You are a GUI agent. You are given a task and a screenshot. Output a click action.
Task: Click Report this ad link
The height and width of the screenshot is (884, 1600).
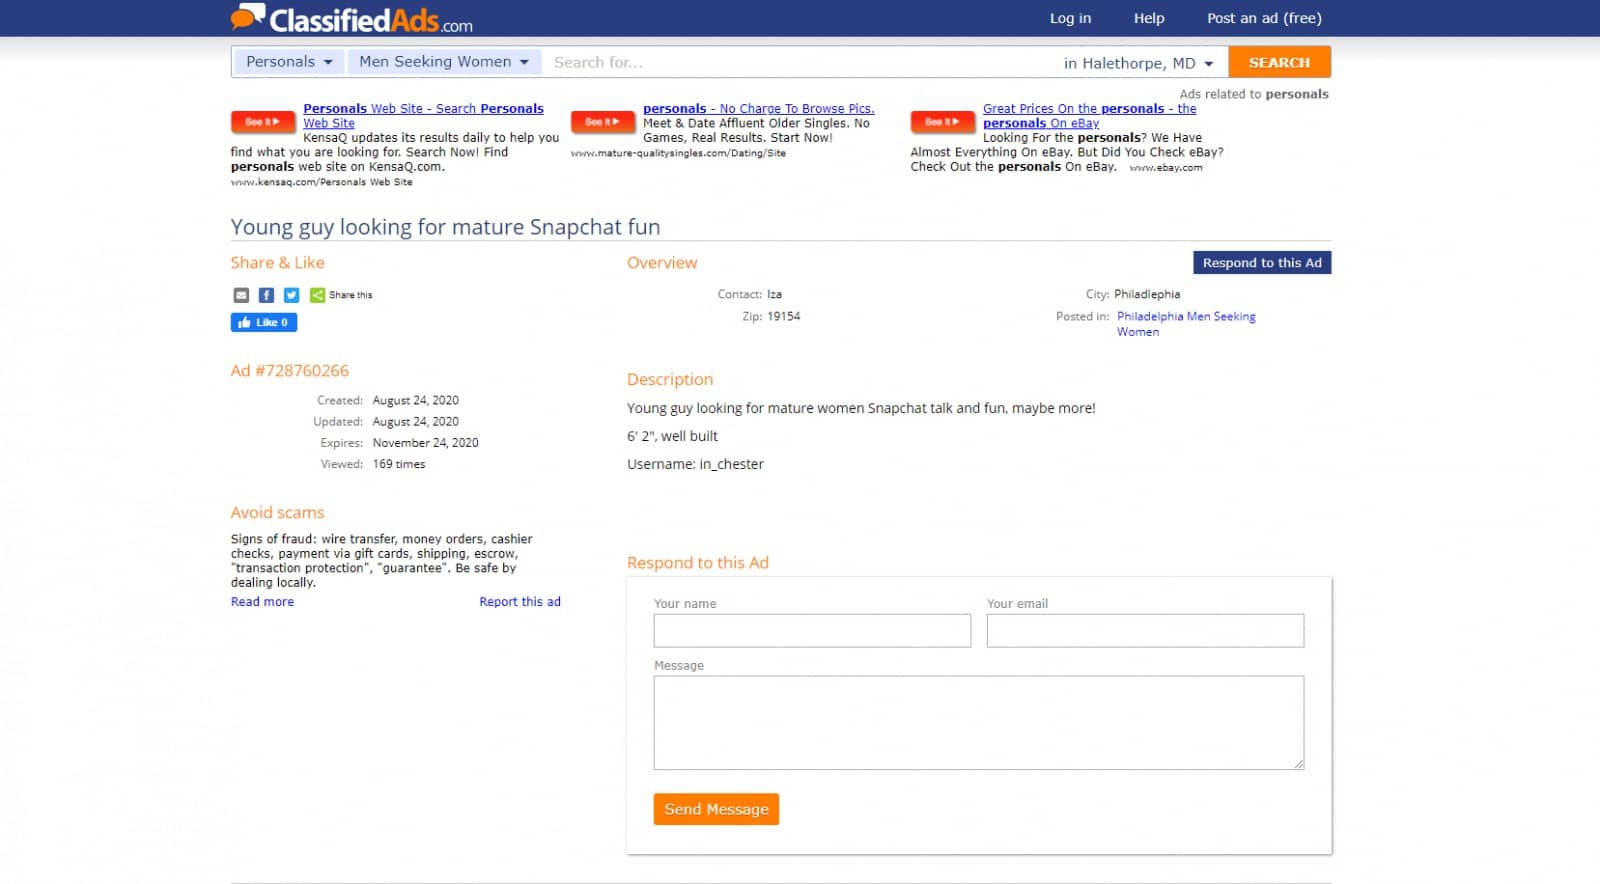pyautogui.click(x=520, y=602)
